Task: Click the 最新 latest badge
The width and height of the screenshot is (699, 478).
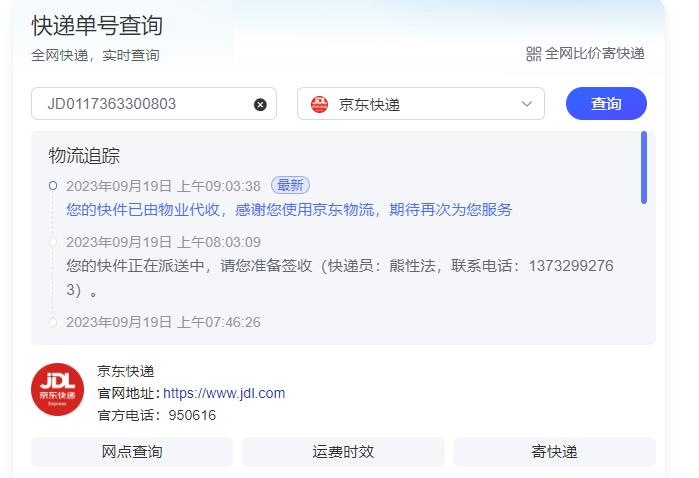Action: 290,185
